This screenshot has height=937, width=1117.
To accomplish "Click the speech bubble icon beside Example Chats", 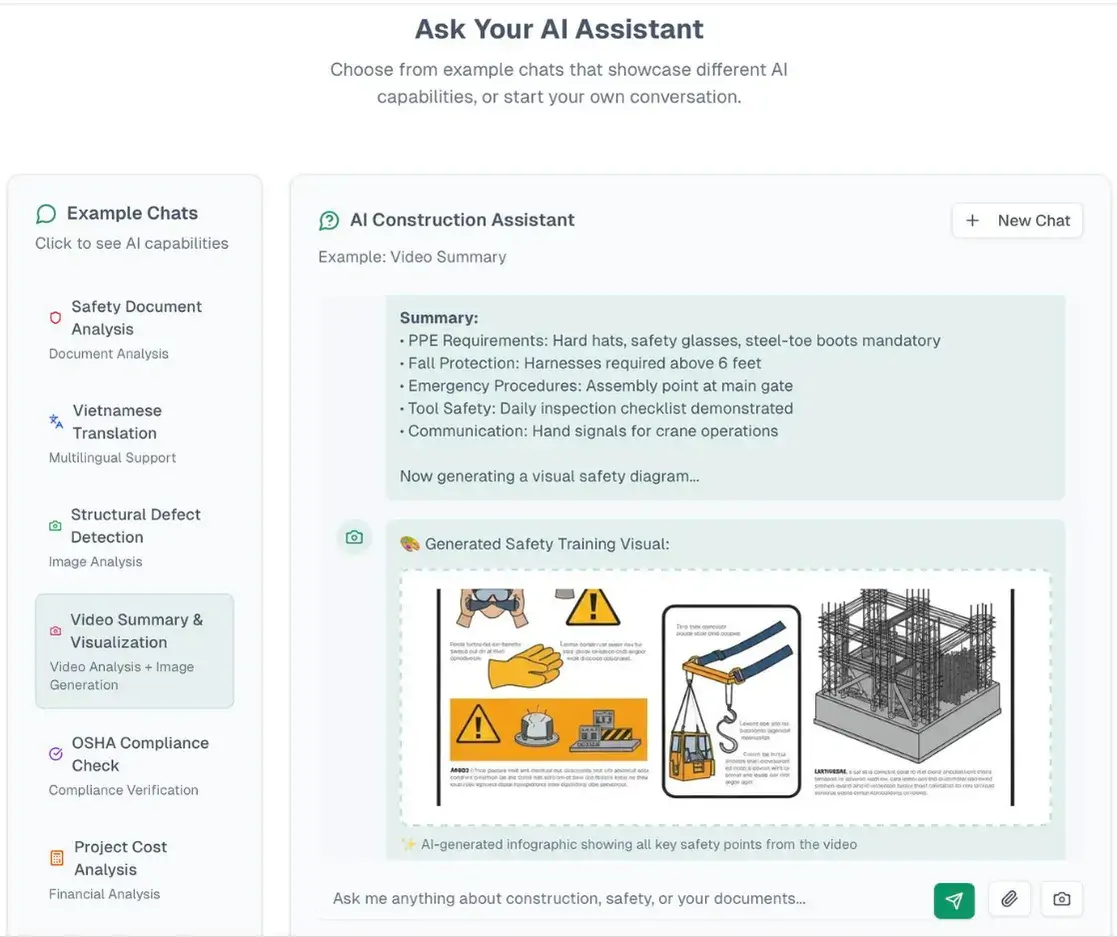I will pyautogui.click(x=45, y=213).
